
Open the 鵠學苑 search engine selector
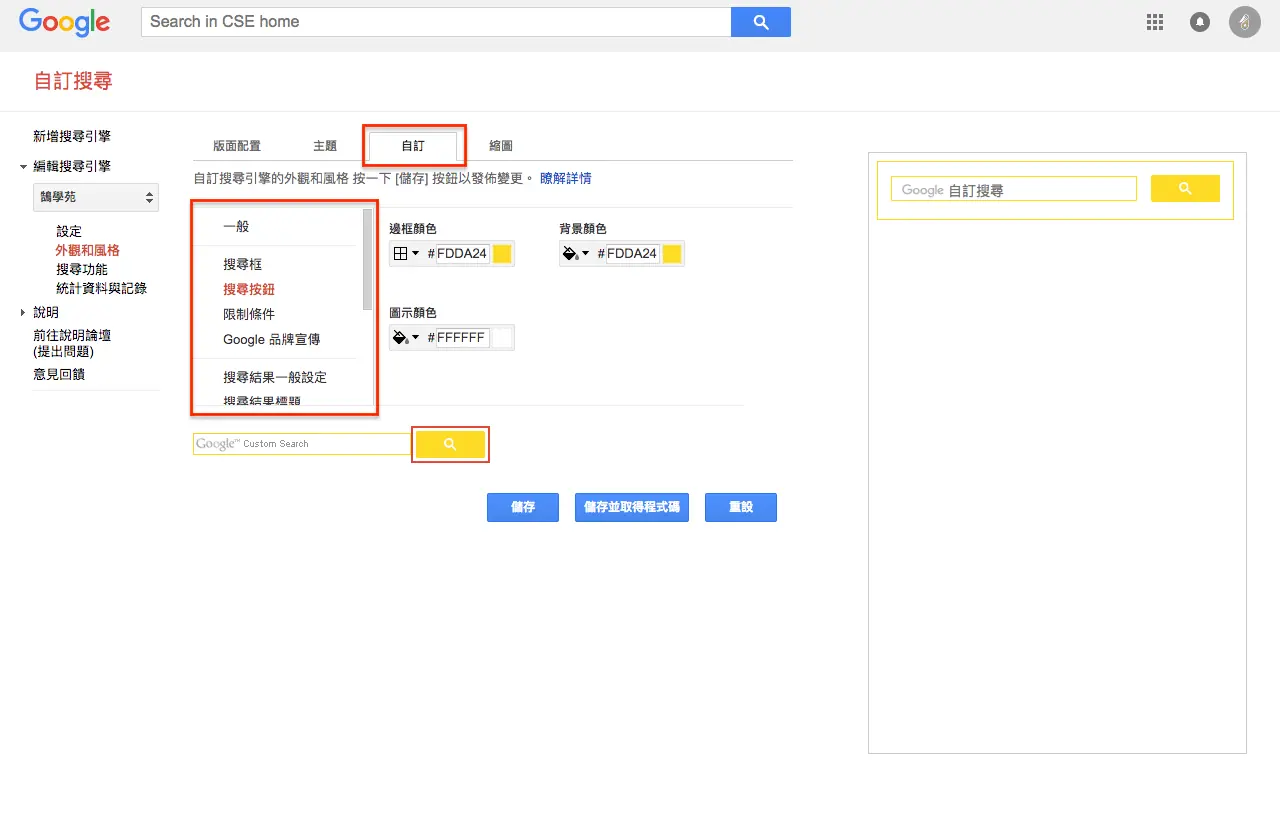pos(96,197)
